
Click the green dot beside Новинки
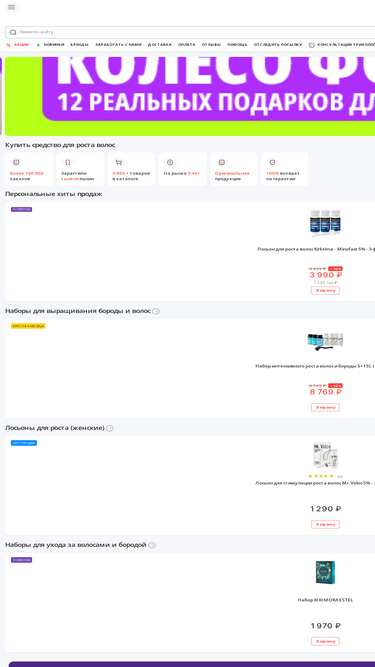(38, 45)
